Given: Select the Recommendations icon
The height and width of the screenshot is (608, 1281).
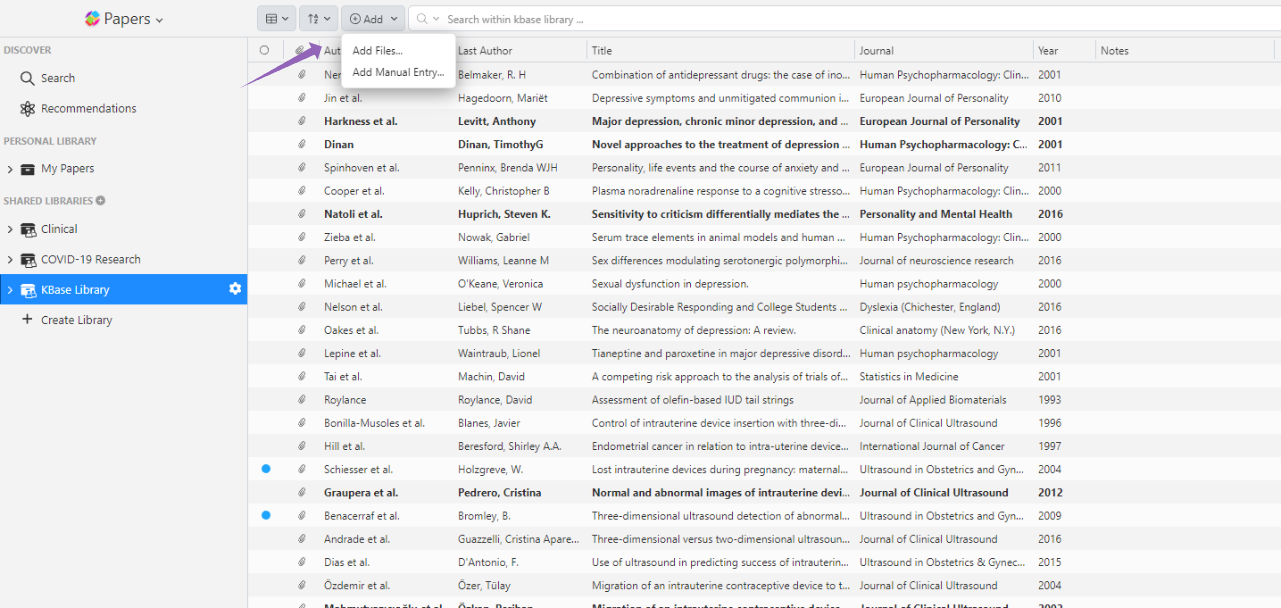Looking at the screenshot, I should point(26,108).
